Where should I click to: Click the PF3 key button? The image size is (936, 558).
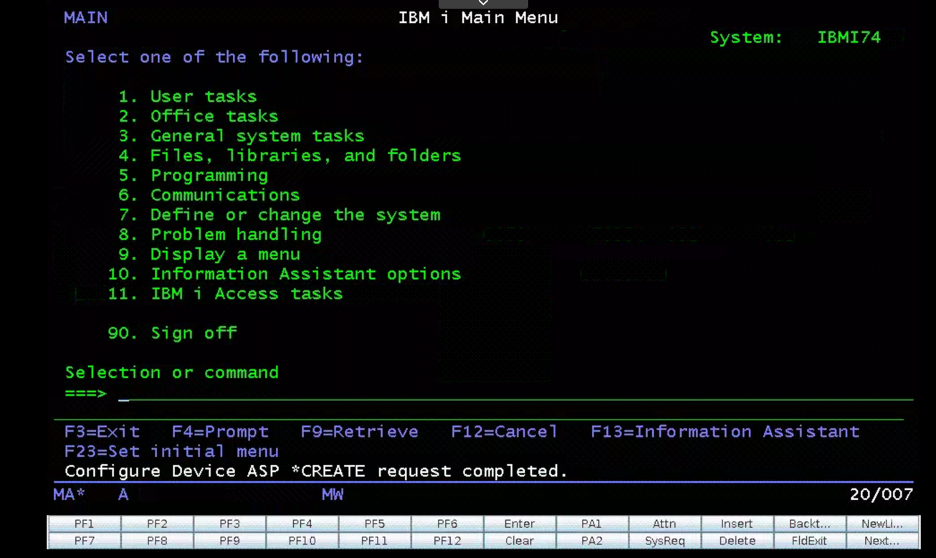229,523
